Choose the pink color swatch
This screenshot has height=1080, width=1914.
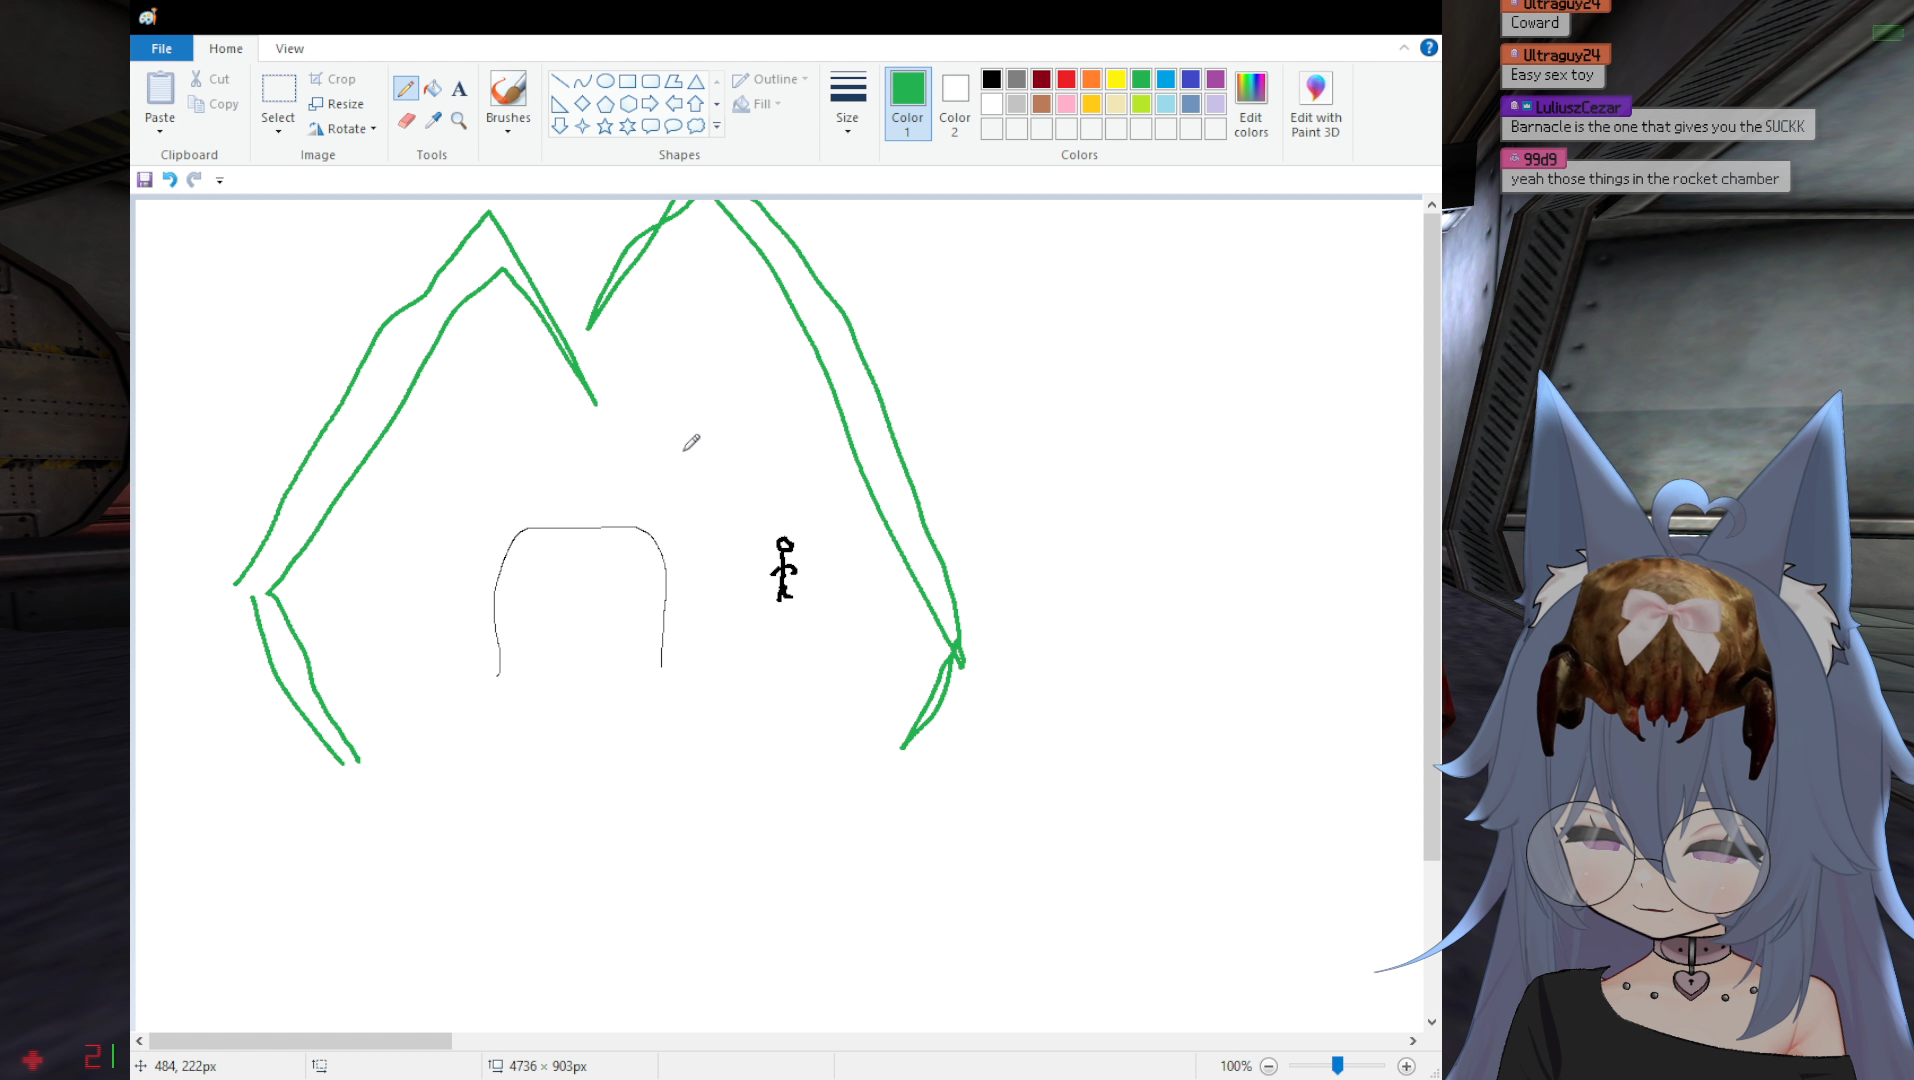point(1067,104)
